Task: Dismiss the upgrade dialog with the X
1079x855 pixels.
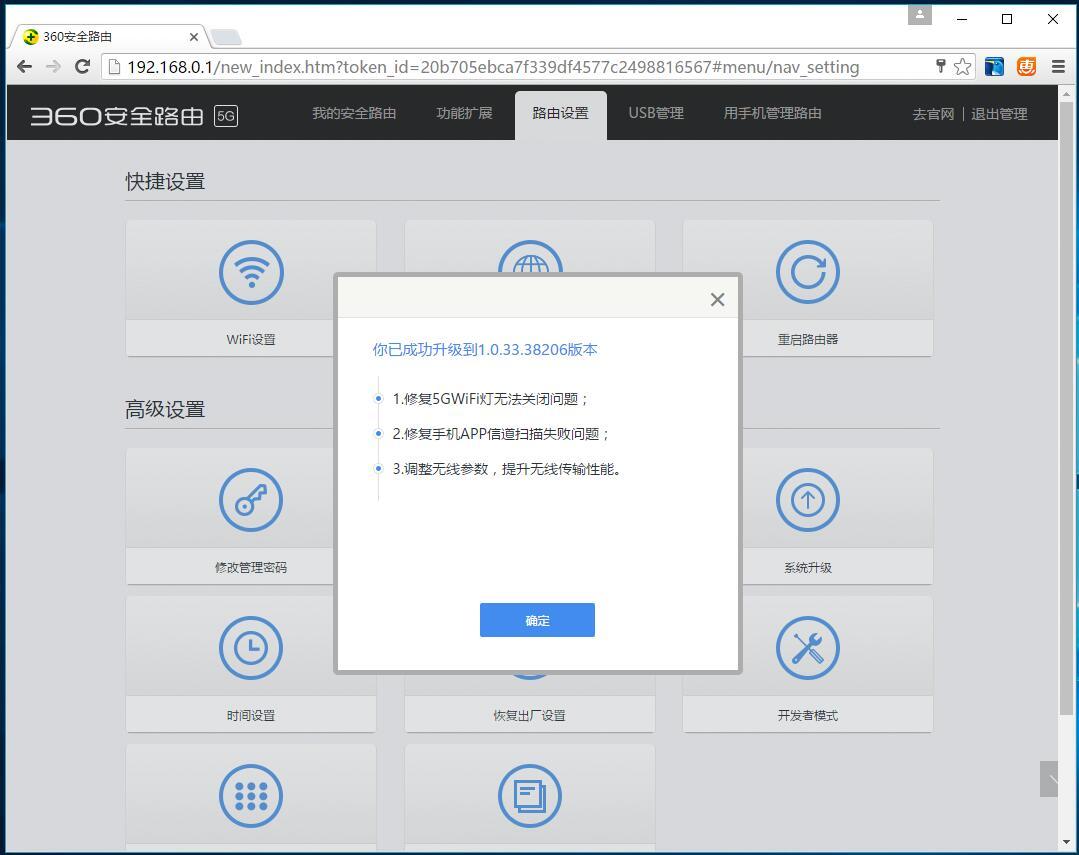Action: pyautogui.click(x=717, y=299)
